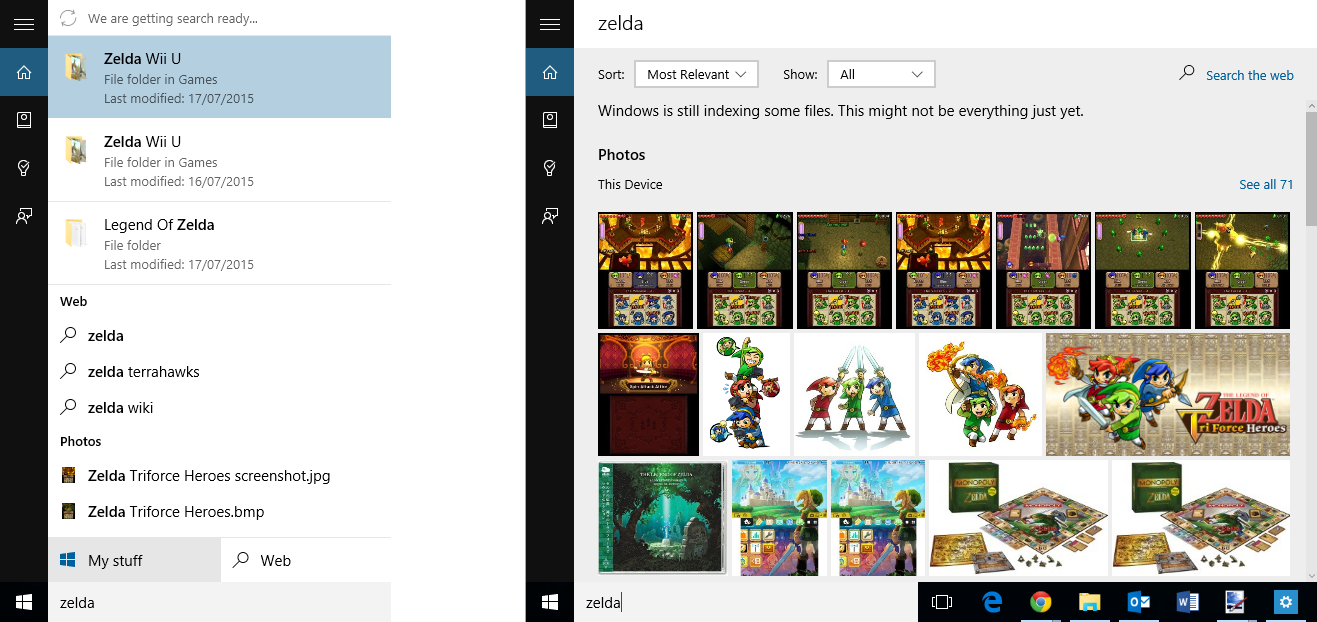The width and height of the screenshot is (1317, 622).
Task: Open hamburger menu in left search panel
Action: tap(24, 24)
